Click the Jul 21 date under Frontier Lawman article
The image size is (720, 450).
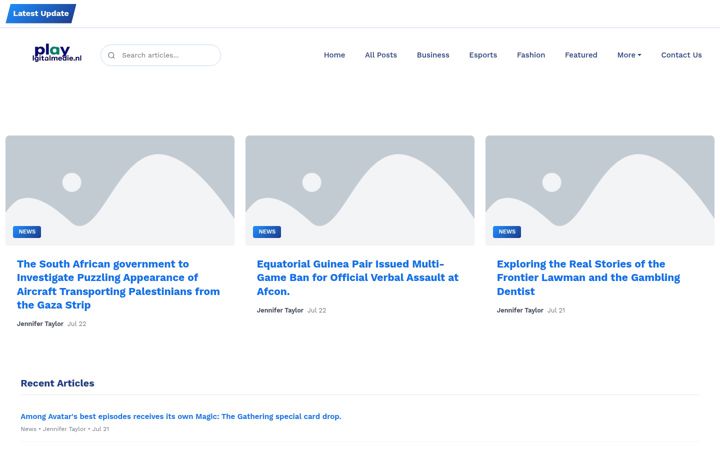coord(556,310)
